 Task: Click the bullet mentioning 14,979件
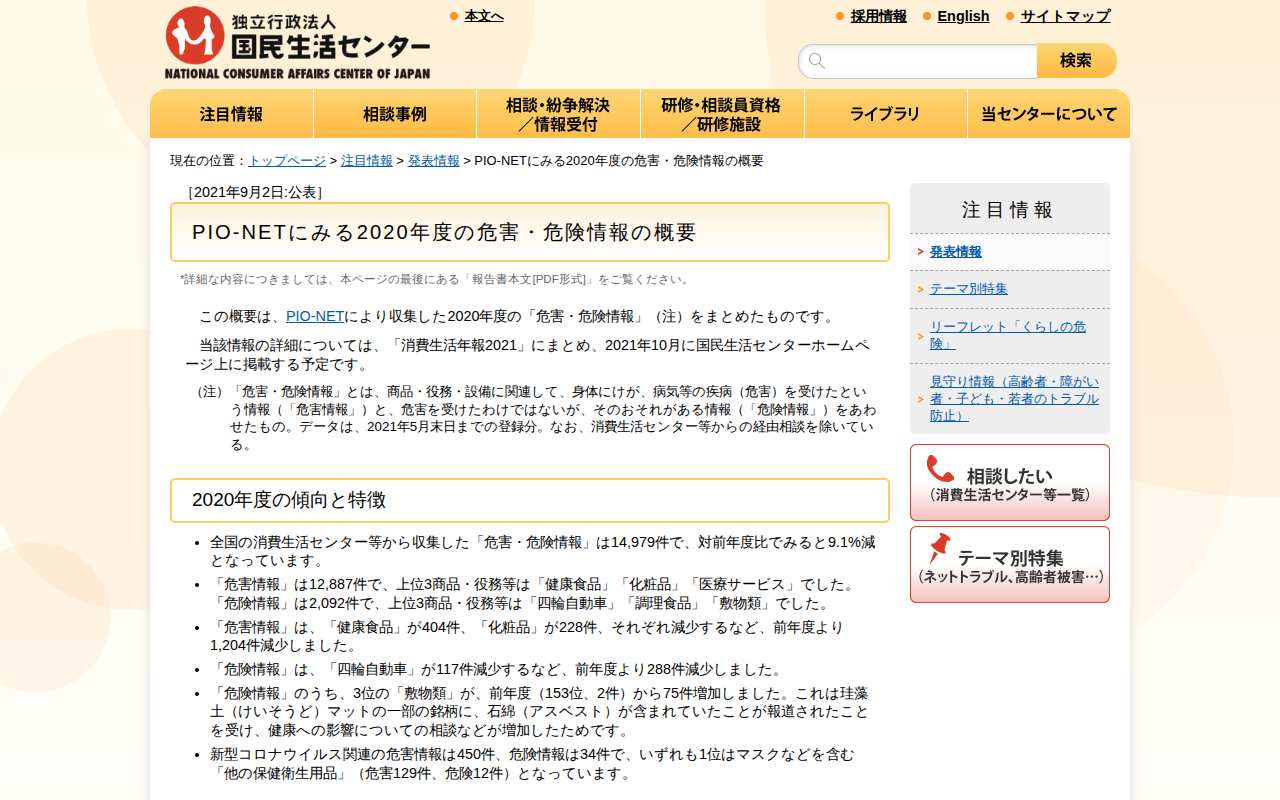542,551
